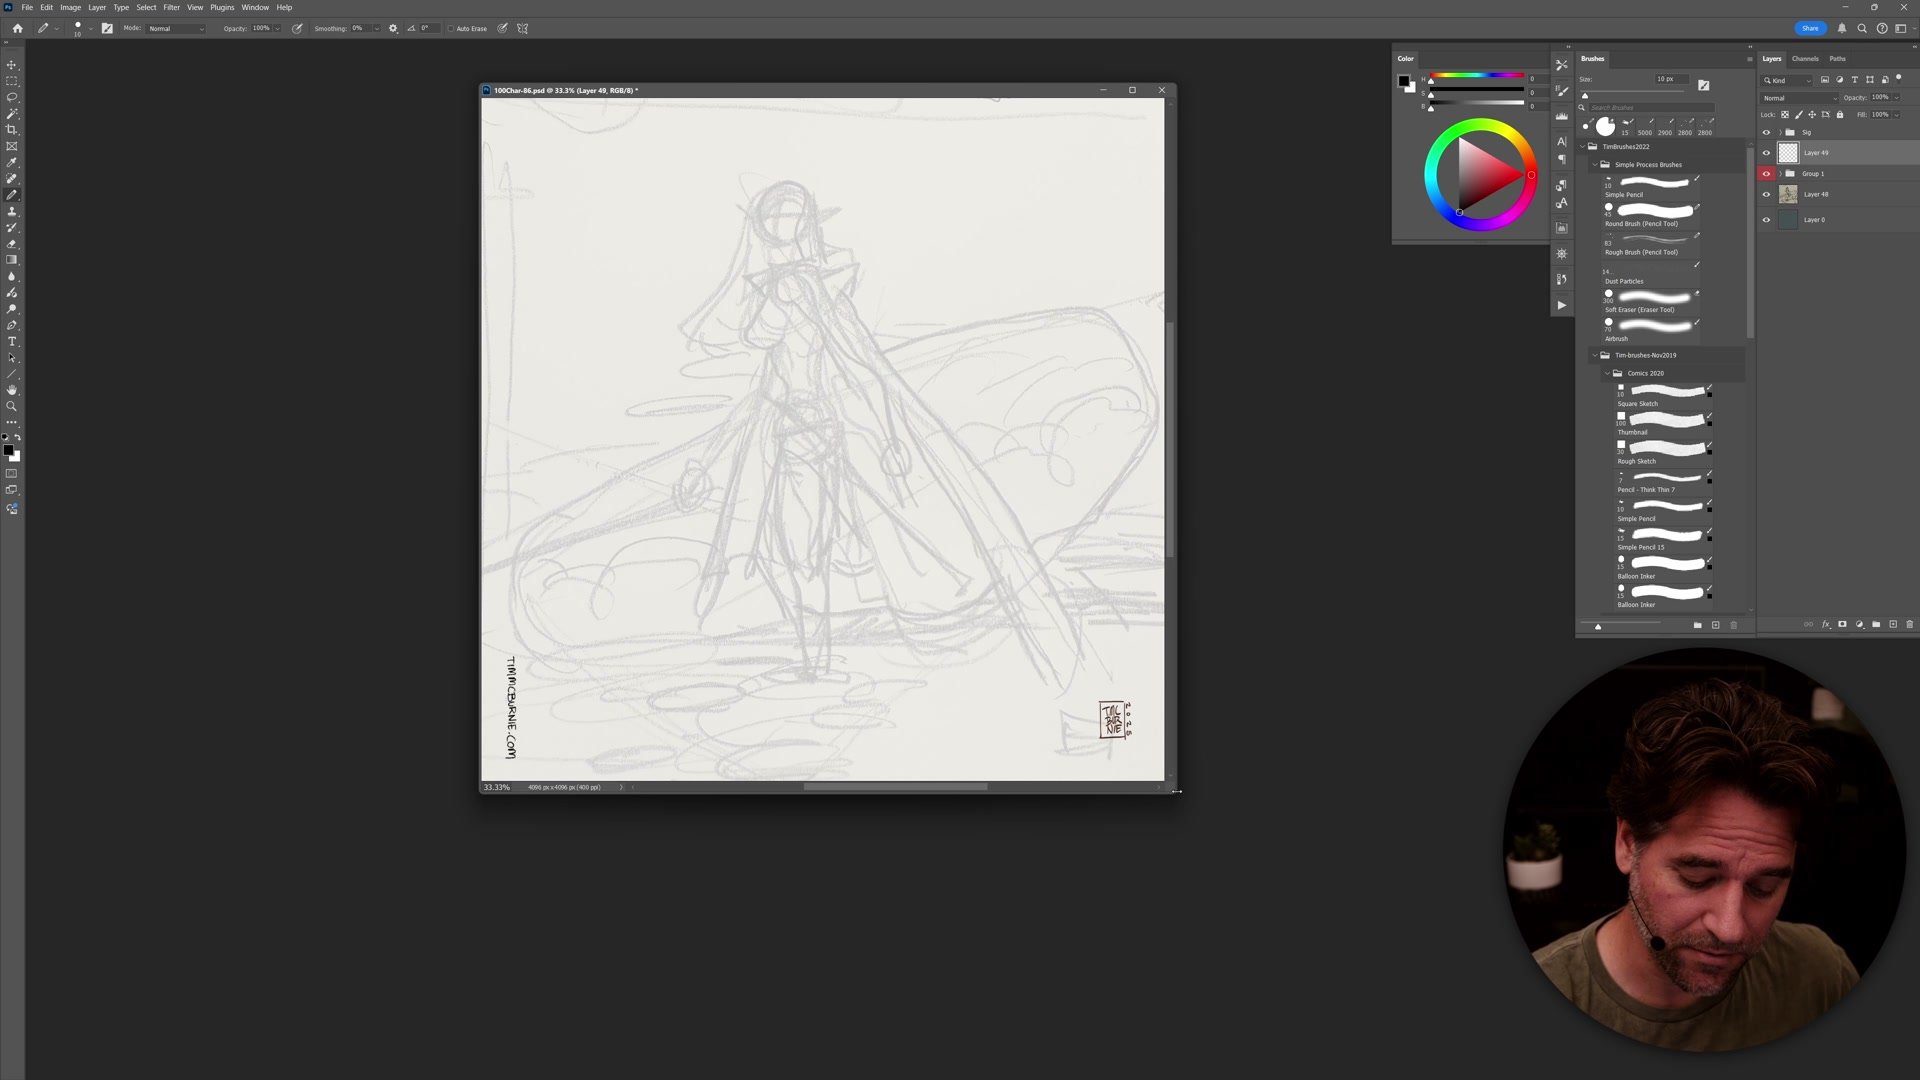Open smoothing options gear icon

(x=393, y=28)
